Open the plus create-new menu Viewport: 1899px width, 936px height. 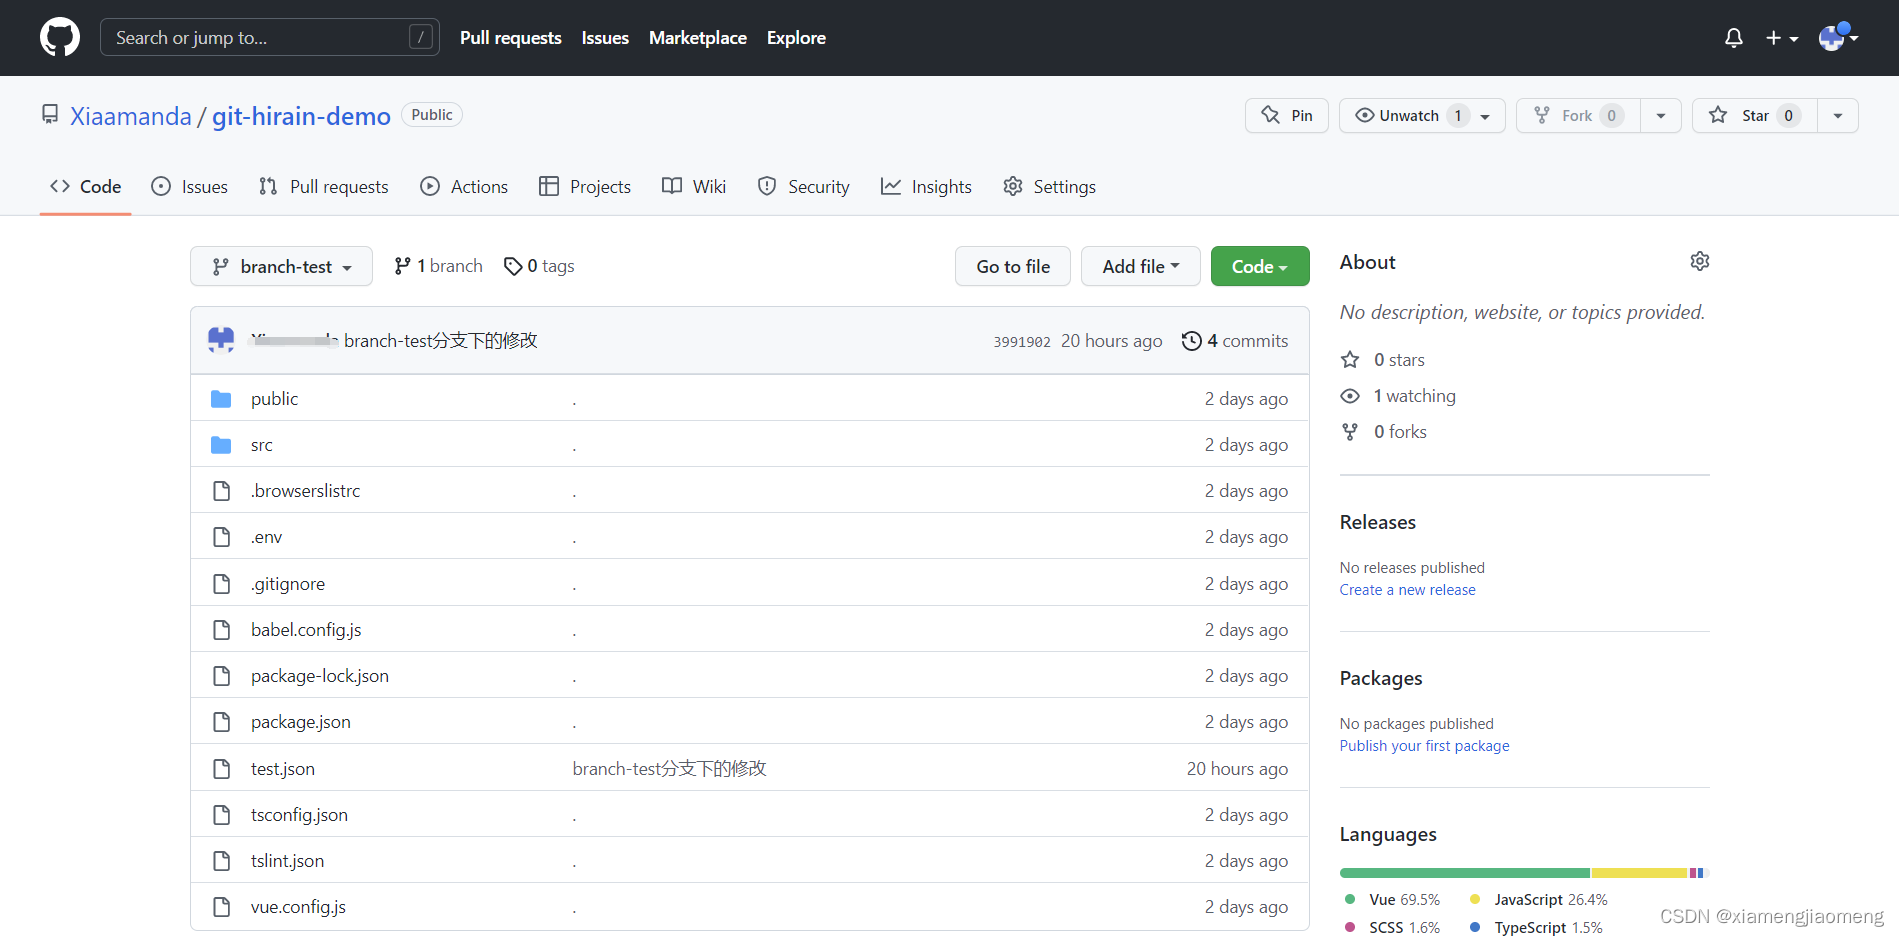[x=1782, y=38]
